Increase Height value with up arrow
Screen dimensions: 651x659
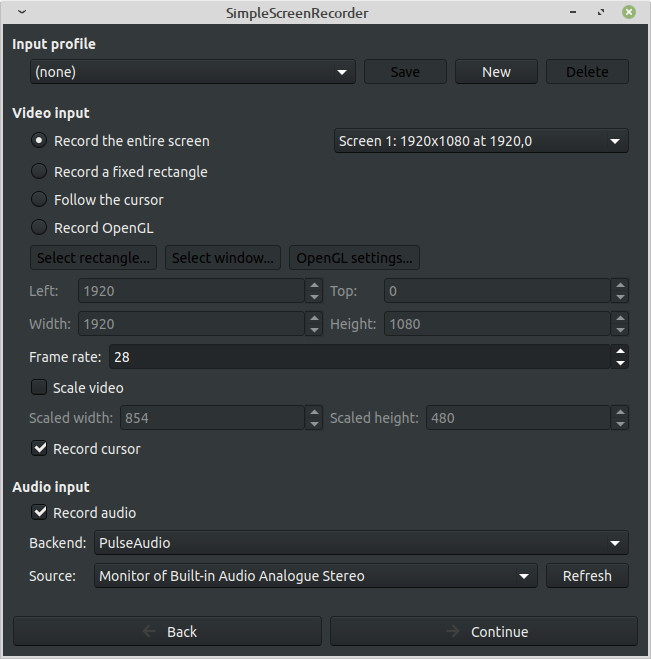[620, 318]
